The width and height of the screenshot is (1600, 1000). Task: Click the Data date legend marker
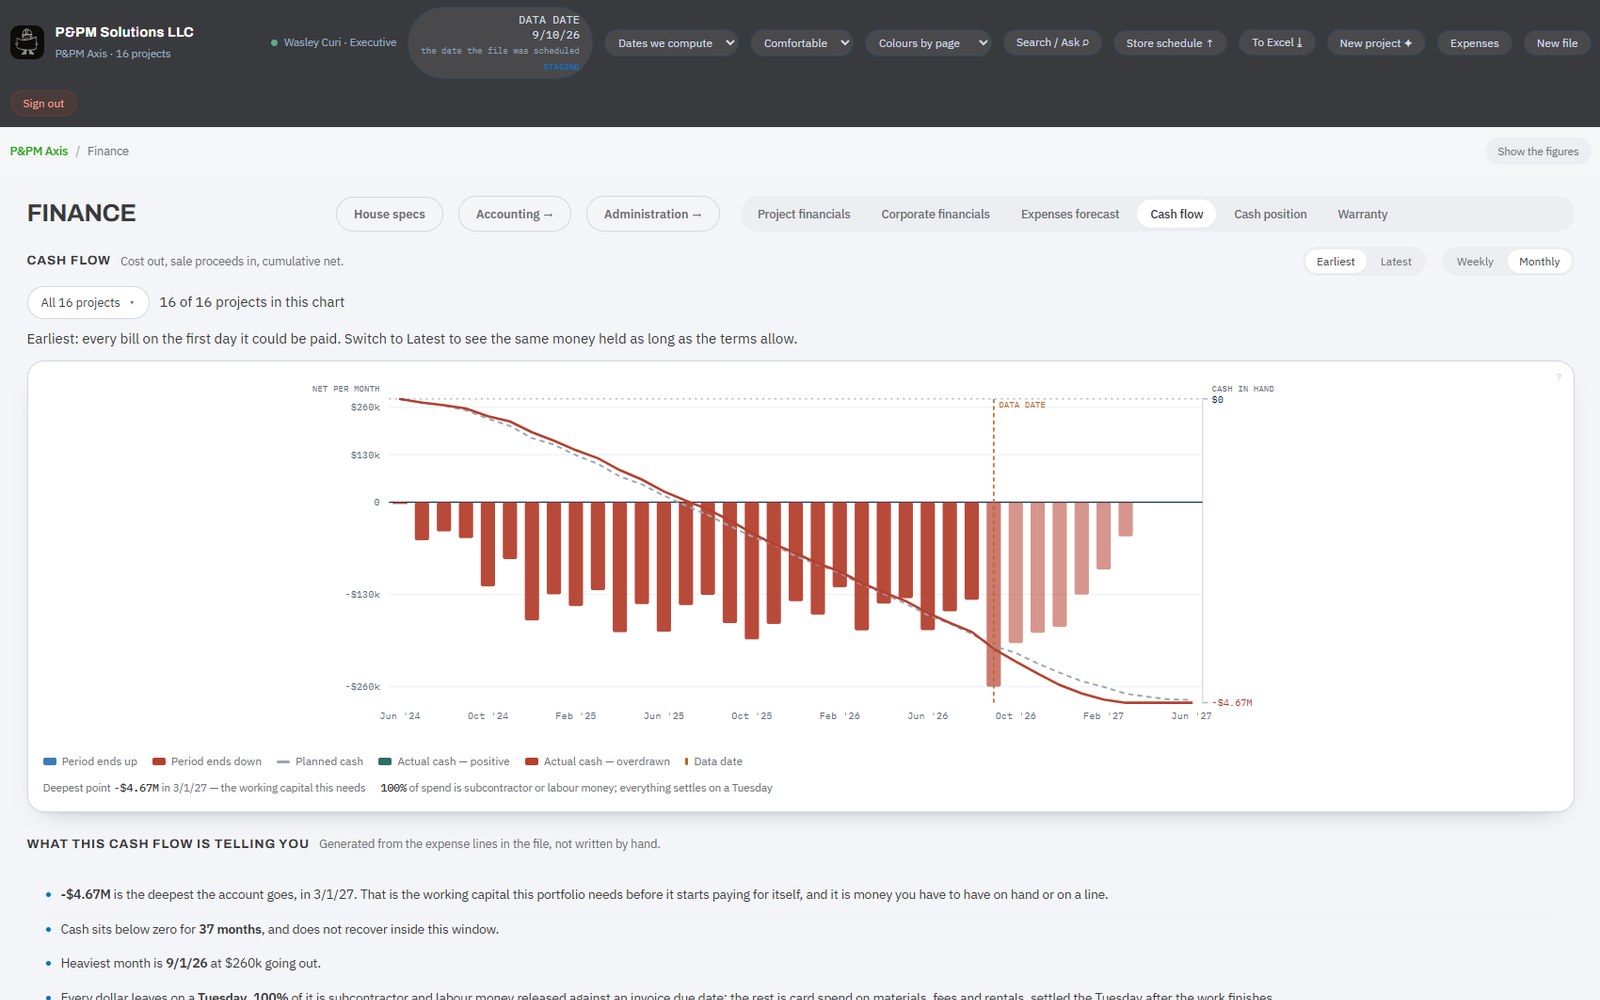[686, 762]
